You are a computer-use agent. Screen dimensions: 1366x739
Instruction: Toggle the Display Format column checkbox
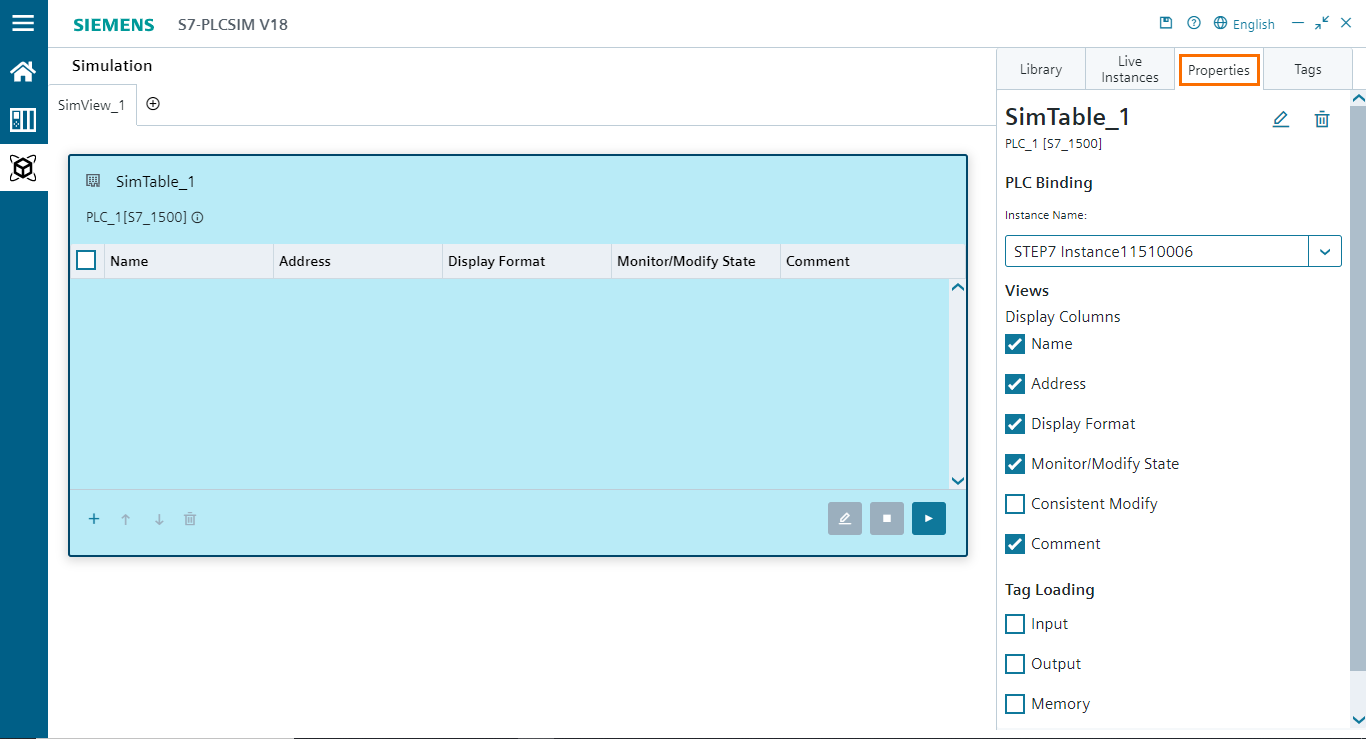[1015, 424]
